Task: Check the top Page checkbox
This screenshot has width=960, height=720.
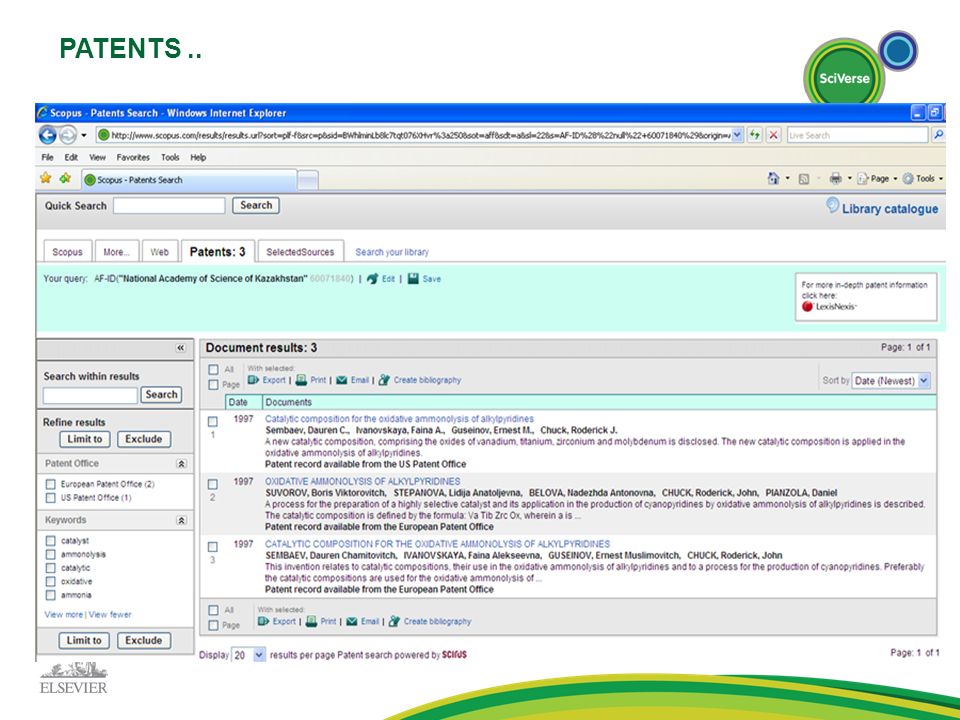Action: 213,384
